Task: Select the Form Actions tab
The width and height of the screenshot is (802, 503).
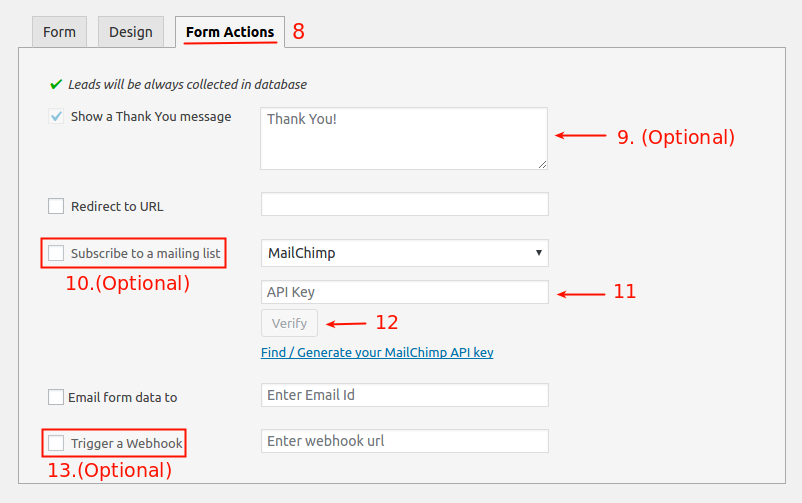Action: pos(230,32)
